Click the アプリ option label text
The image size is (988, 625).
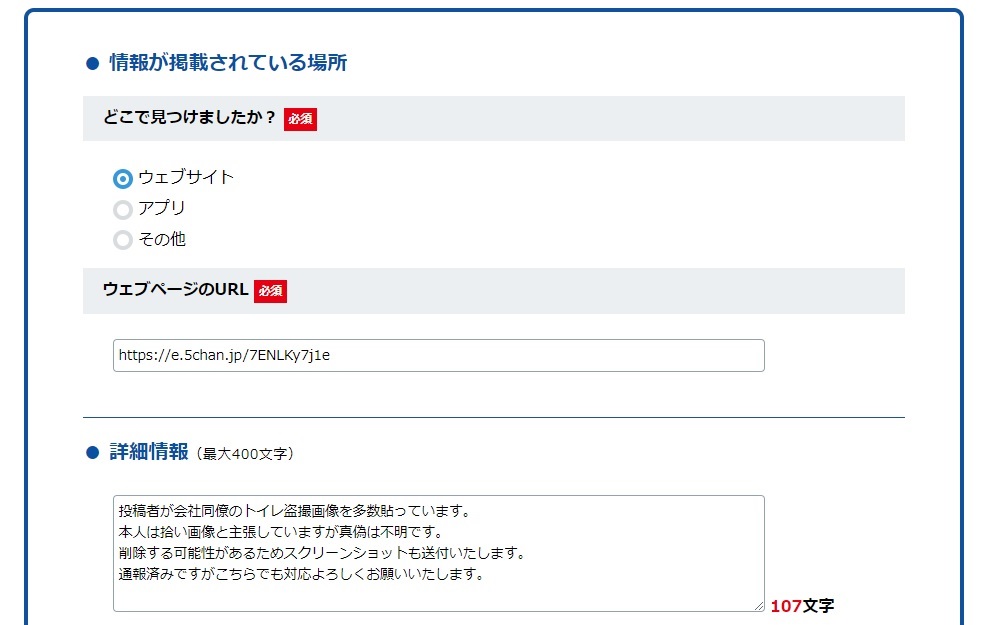point(162,208)
